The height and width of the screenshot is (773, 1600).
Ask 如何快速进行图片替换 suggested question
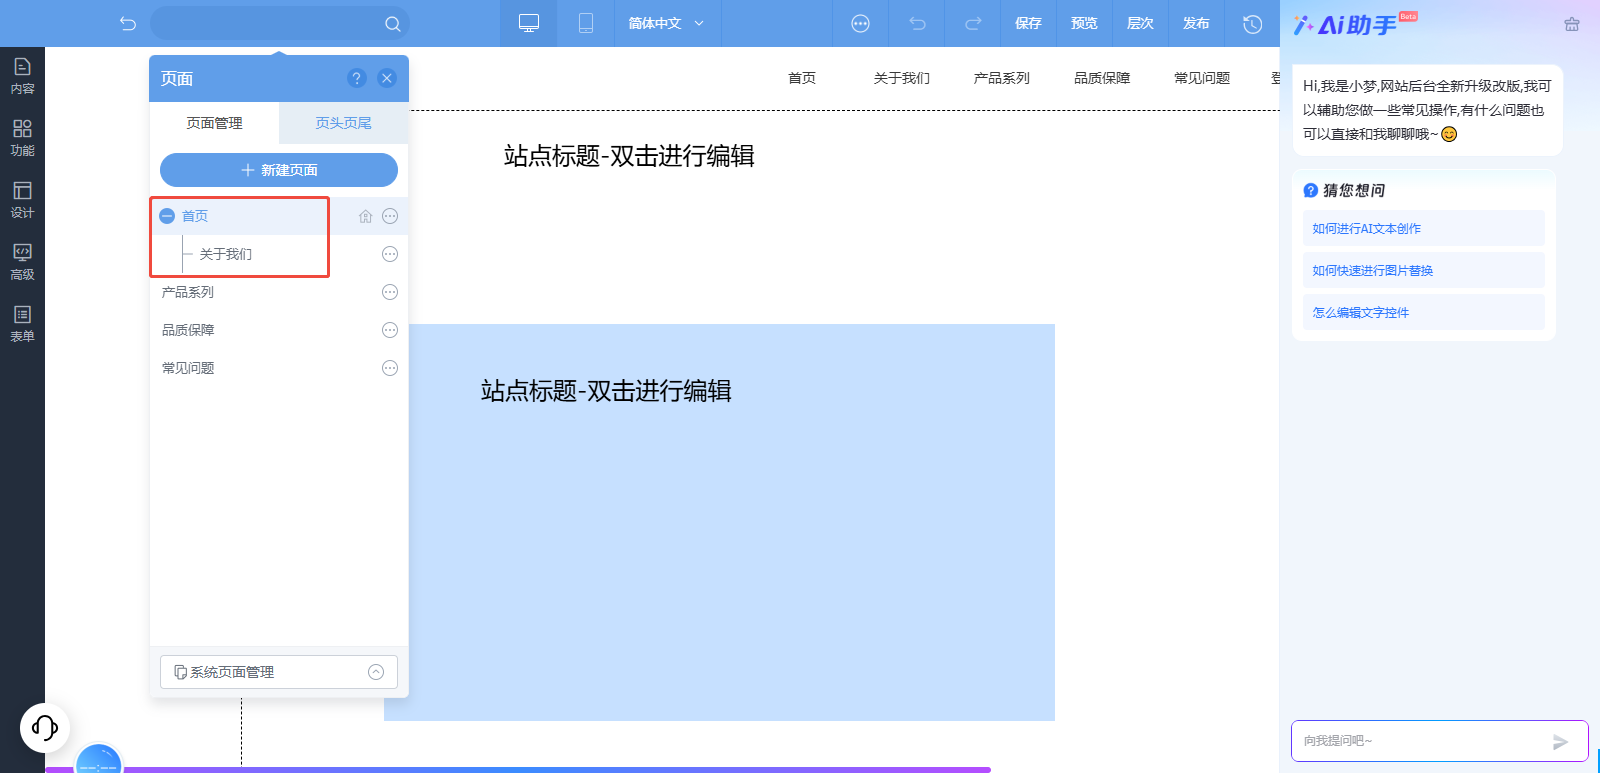click(x=1424, y=270)
